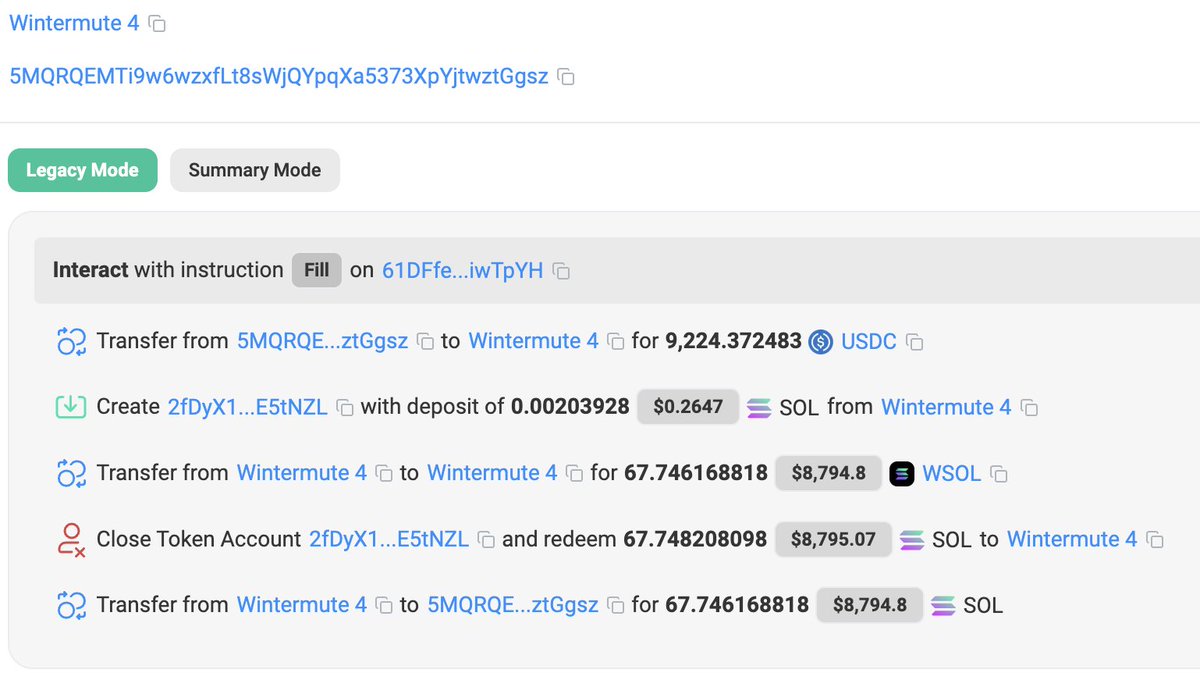Viewport: 1200px width, 673px height.
Task: Open Wintermute 4 link in Close Token row
Action: click(x=1072, y=539)
